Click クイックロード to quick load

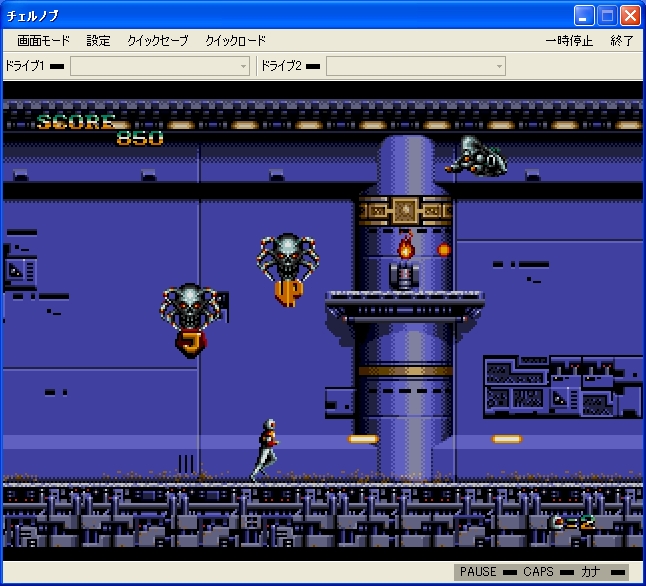tap(235, 41)
